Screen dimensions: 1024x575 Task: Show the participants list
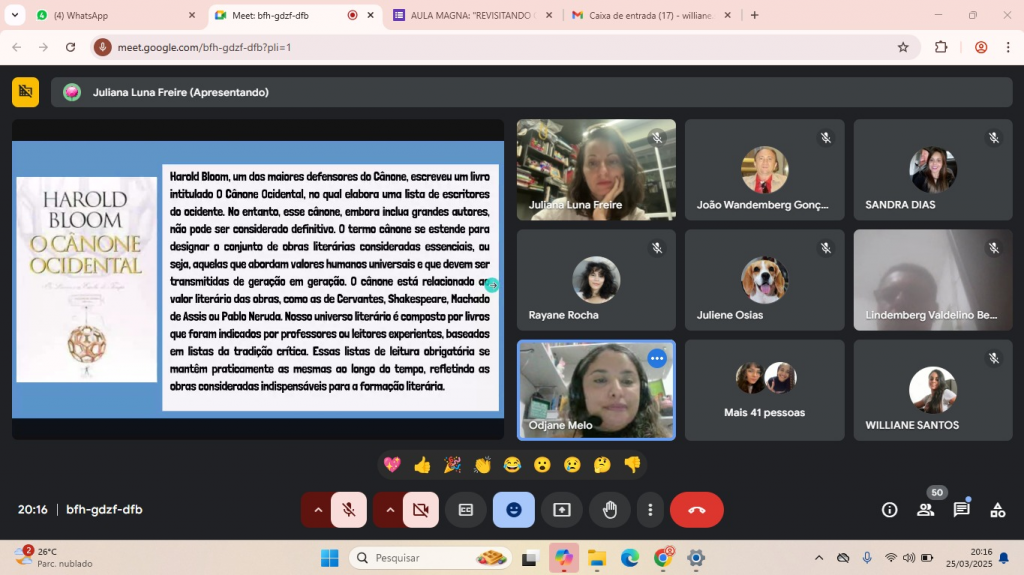click(x=925, y=510)
